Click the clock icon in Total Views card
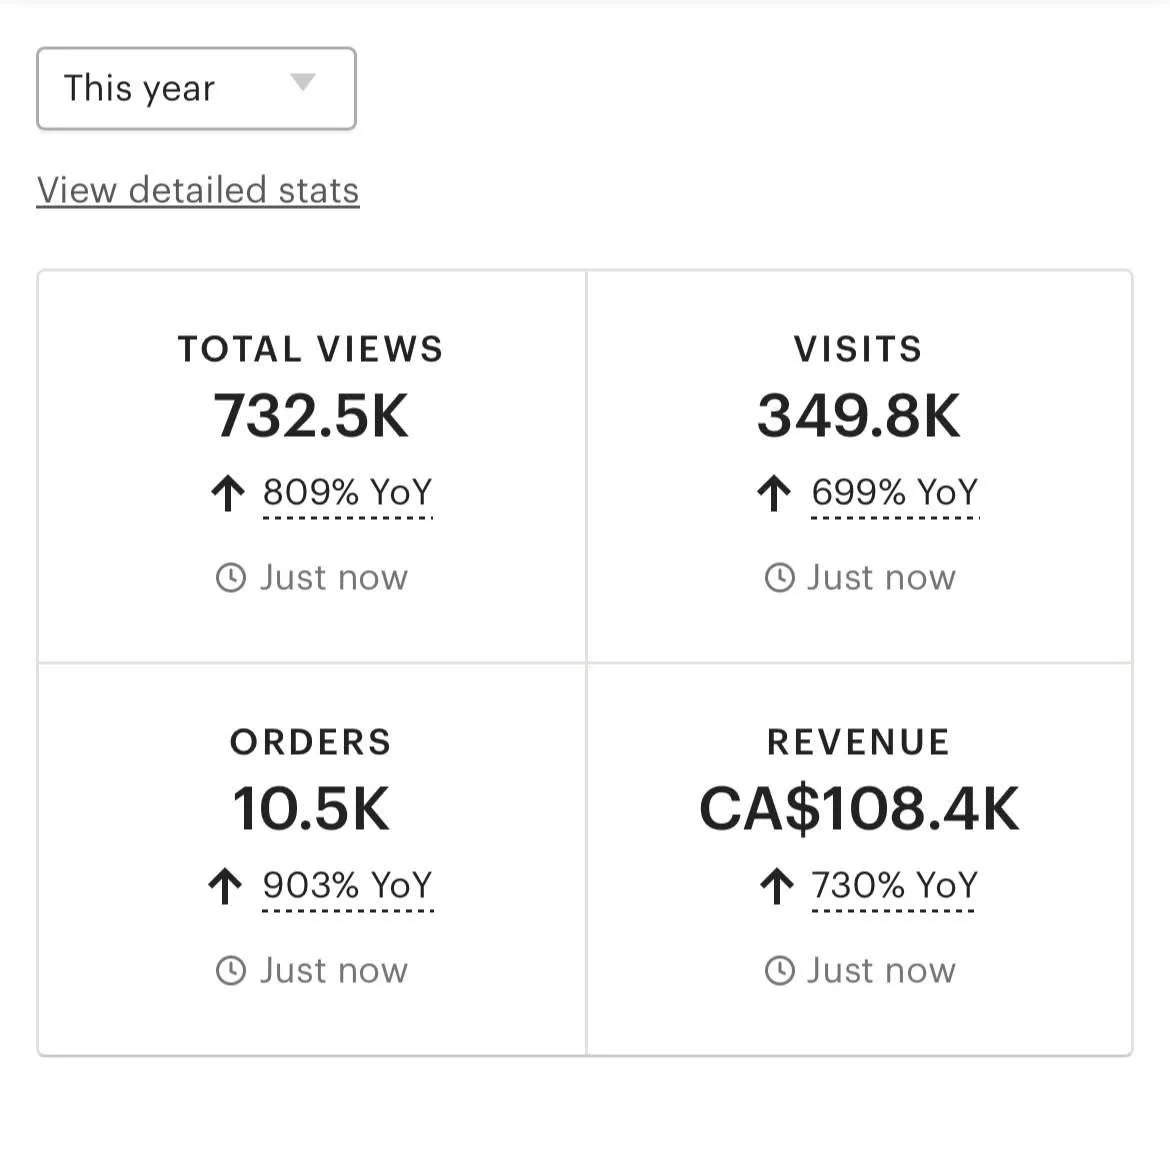The height and width of the screenshot is (1170, 1170). coord(231,578)
